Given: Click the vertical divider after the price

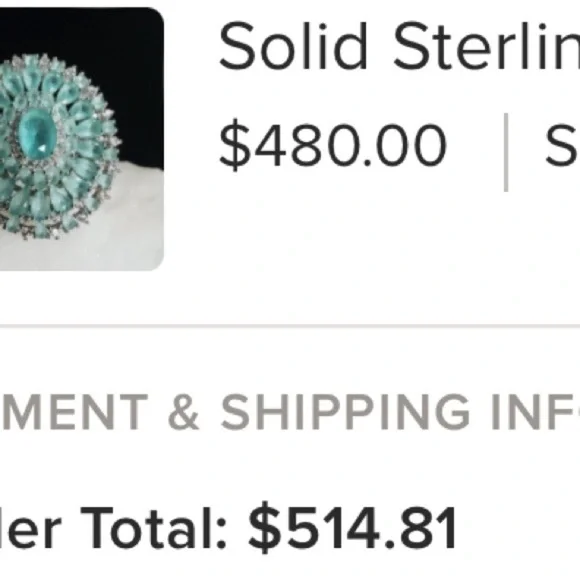Looking at the screenshot, I should tap(506, 152).
